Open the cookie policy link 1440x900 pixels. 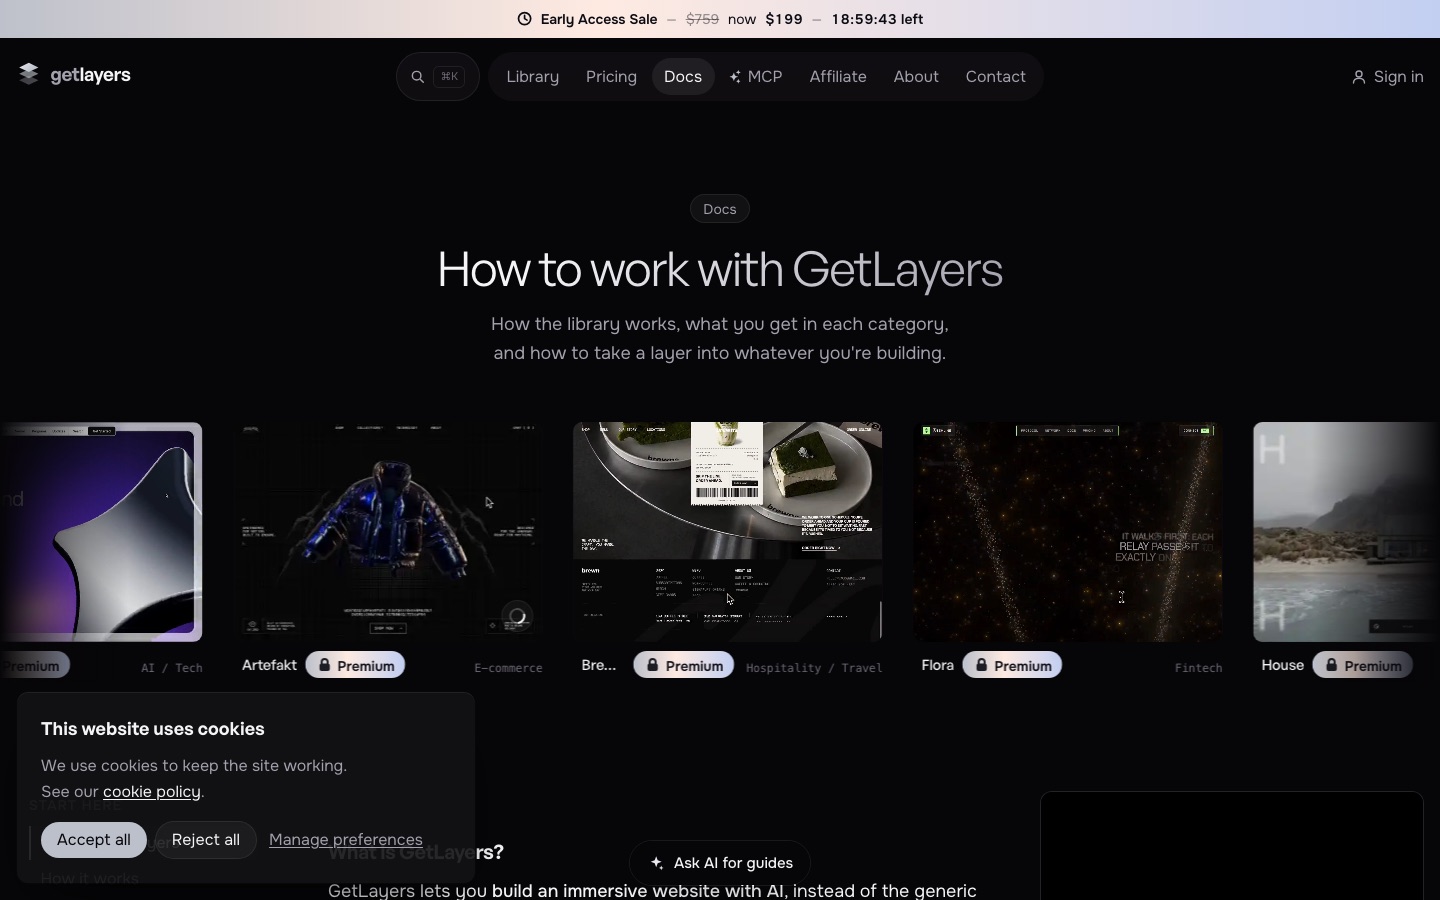click(x=152, y=792)
